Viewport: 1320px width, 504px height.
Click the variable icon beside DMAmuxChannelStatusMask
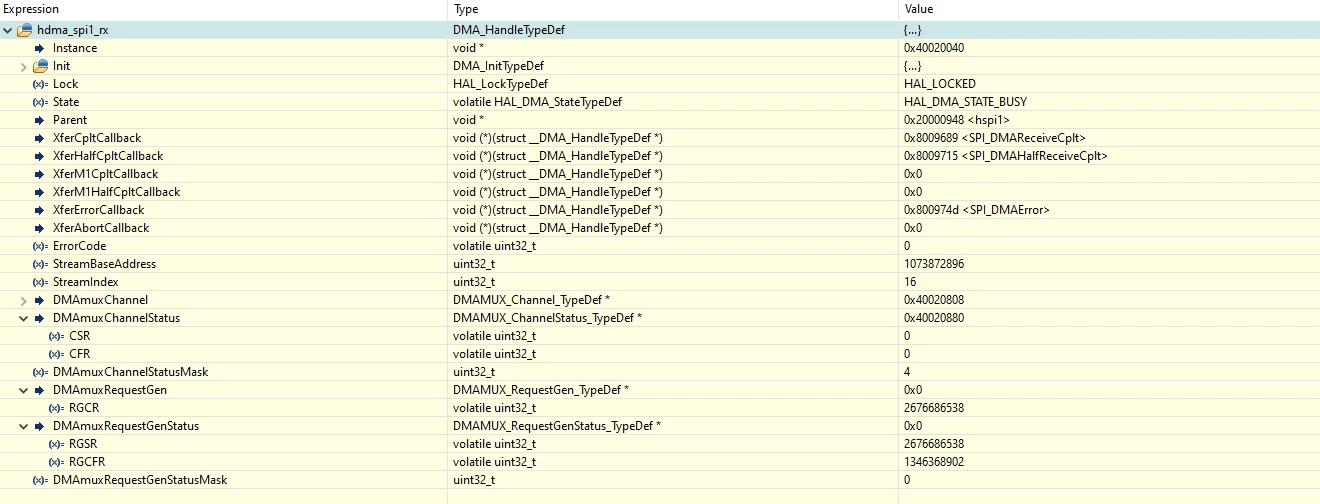tap(40, 372)
